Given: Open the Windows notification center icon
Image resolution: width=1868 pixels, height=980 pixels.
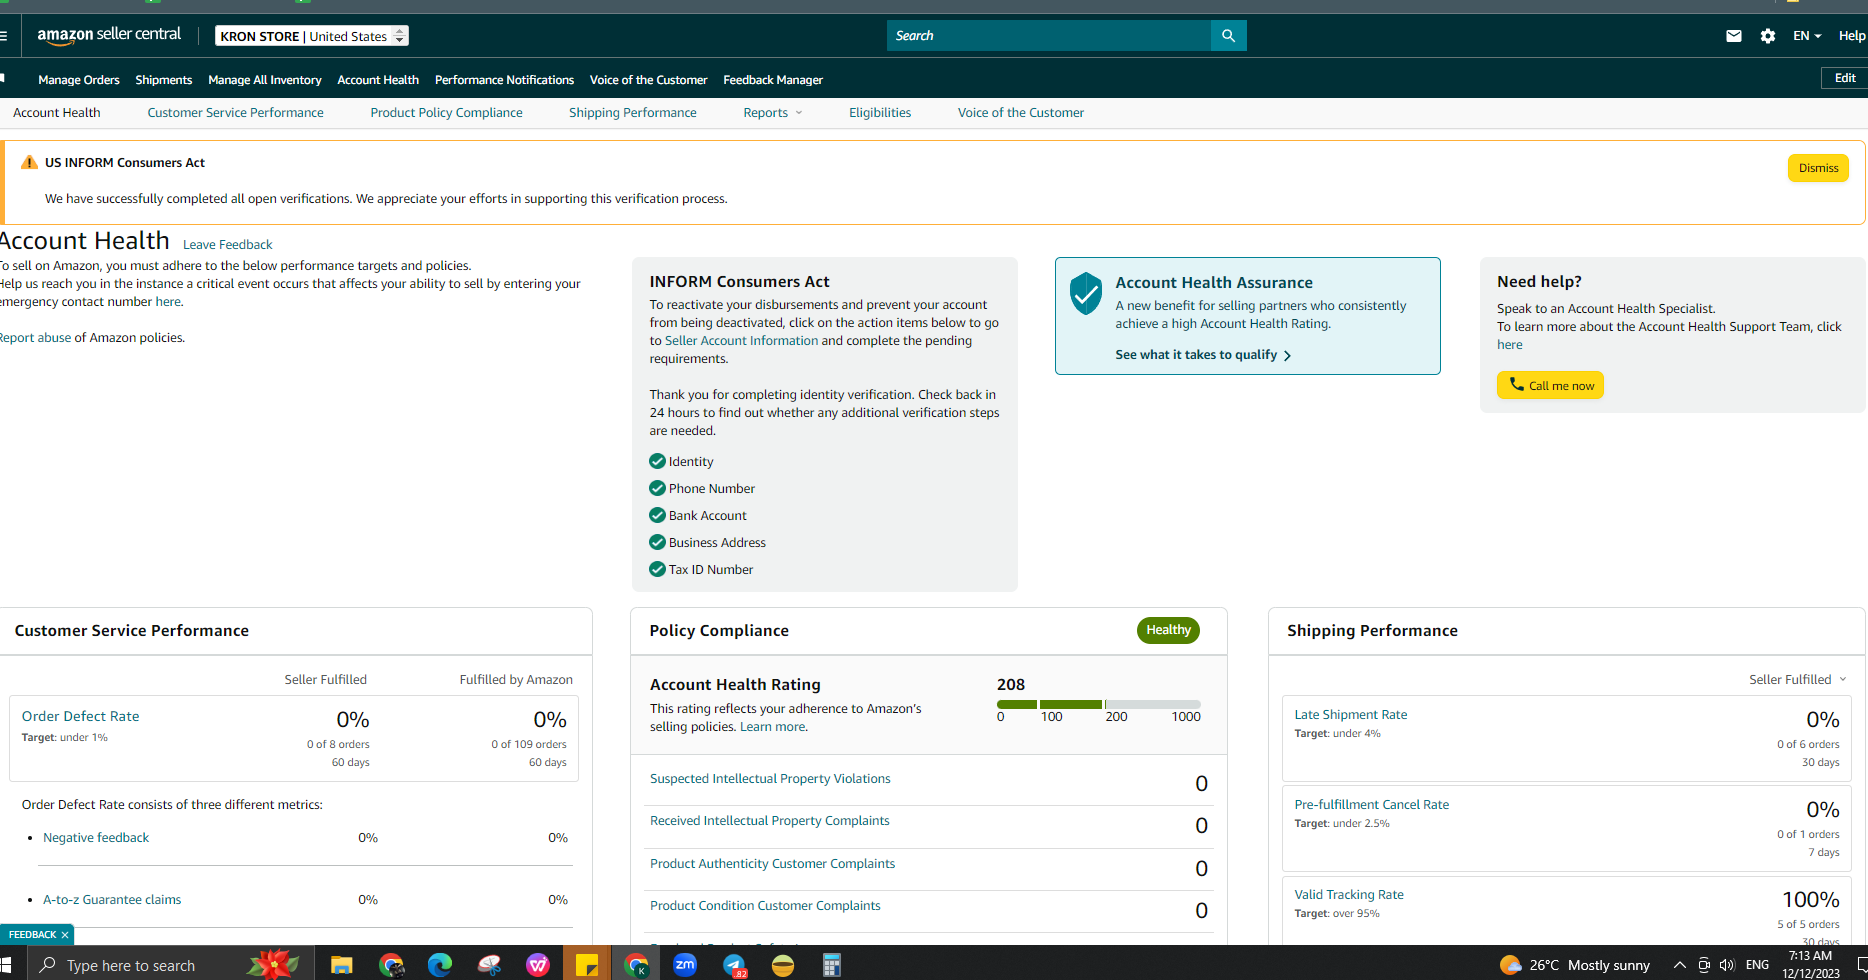Looking at the screenshot, I should (1862, 965).
